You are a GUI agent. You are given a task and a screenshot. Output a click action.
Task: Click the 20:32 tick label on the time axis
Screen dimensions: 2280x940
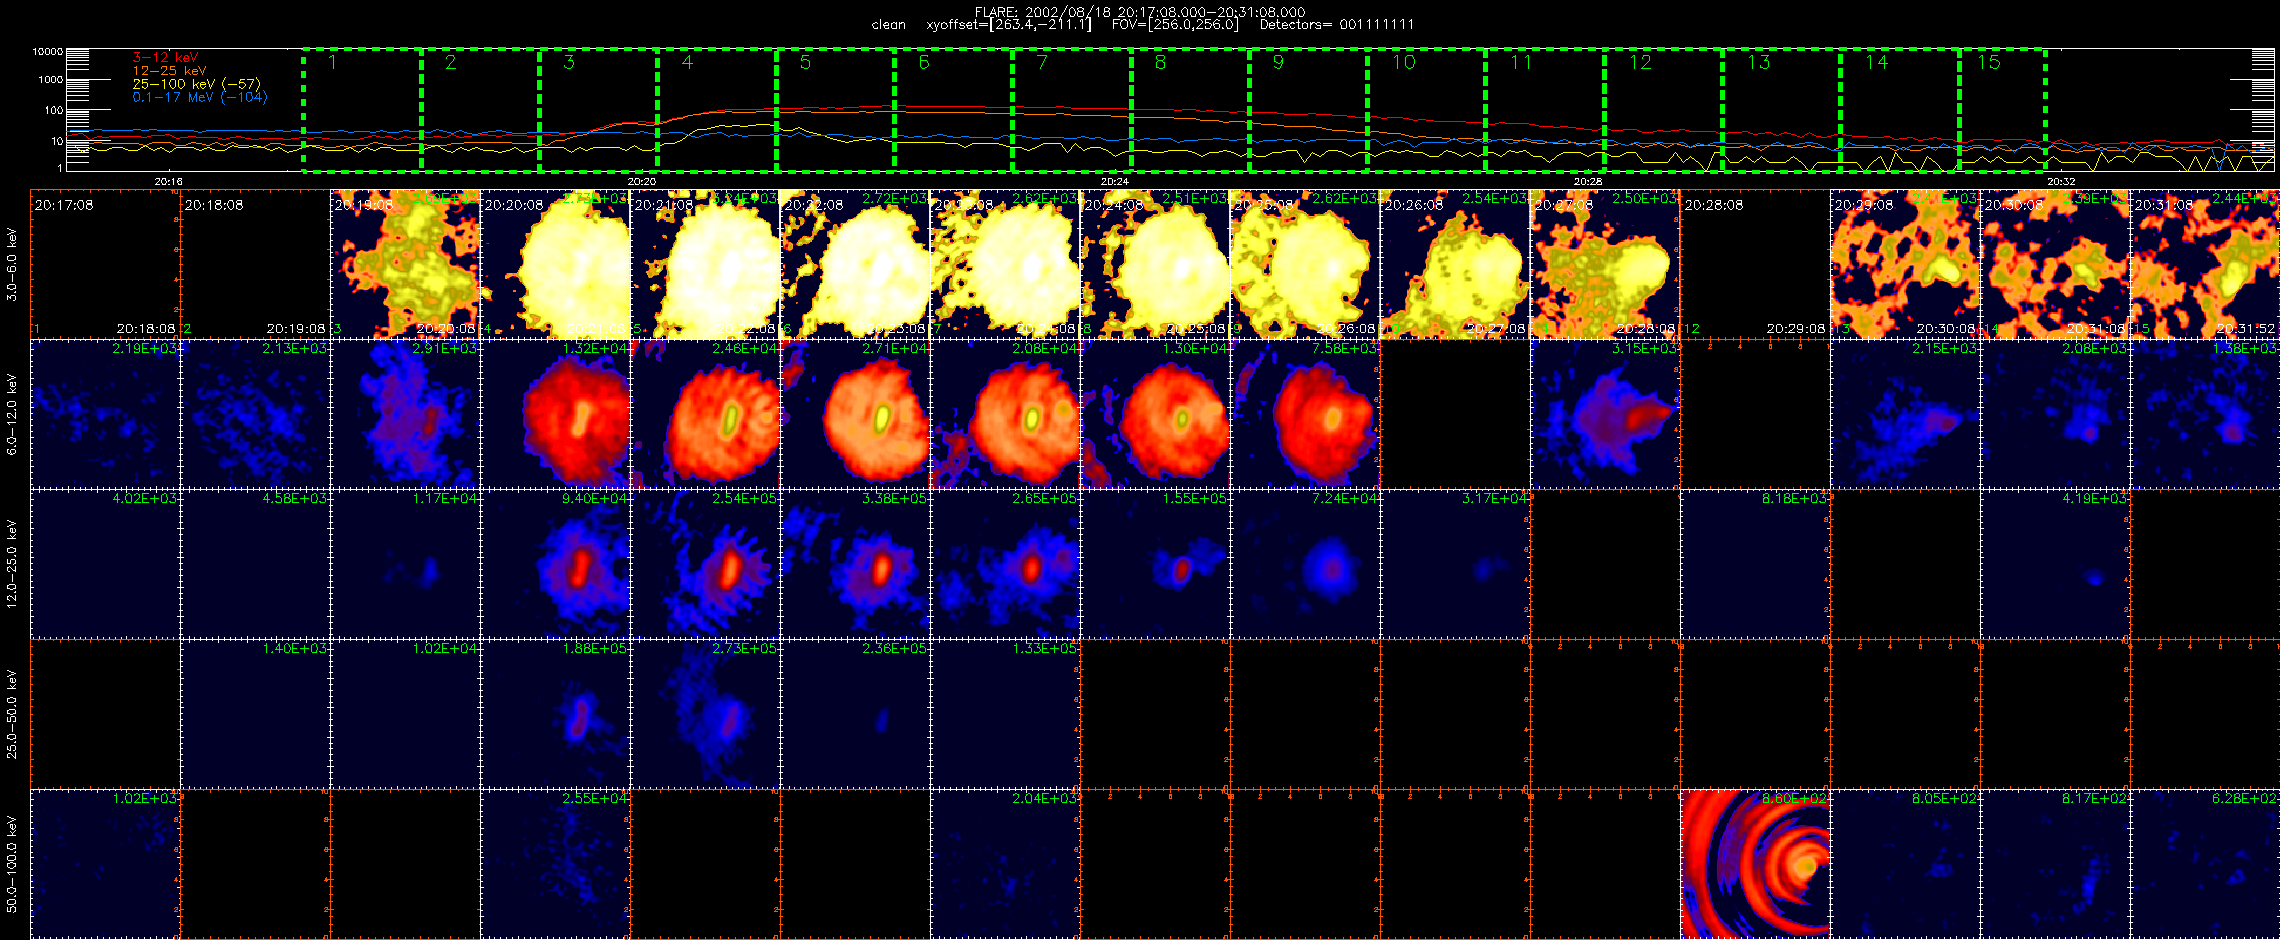pyautogui.click(x=2061, y=181)
